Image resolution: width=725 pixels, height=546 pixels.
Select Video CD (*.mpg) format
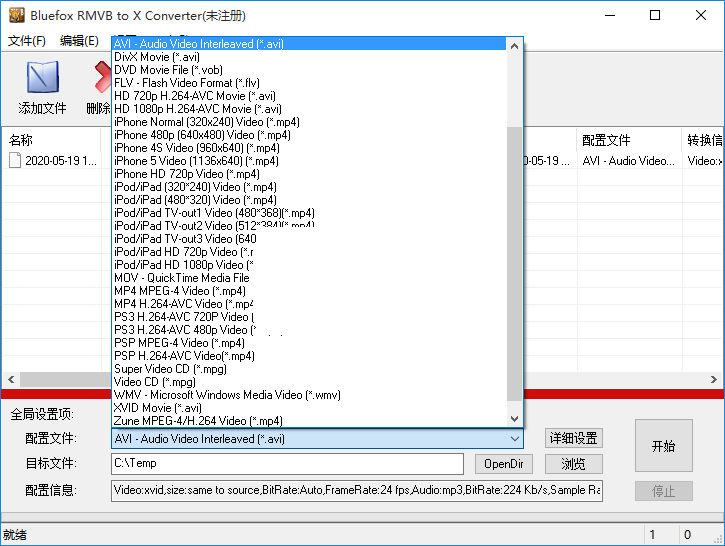click(x=309, y=381)
